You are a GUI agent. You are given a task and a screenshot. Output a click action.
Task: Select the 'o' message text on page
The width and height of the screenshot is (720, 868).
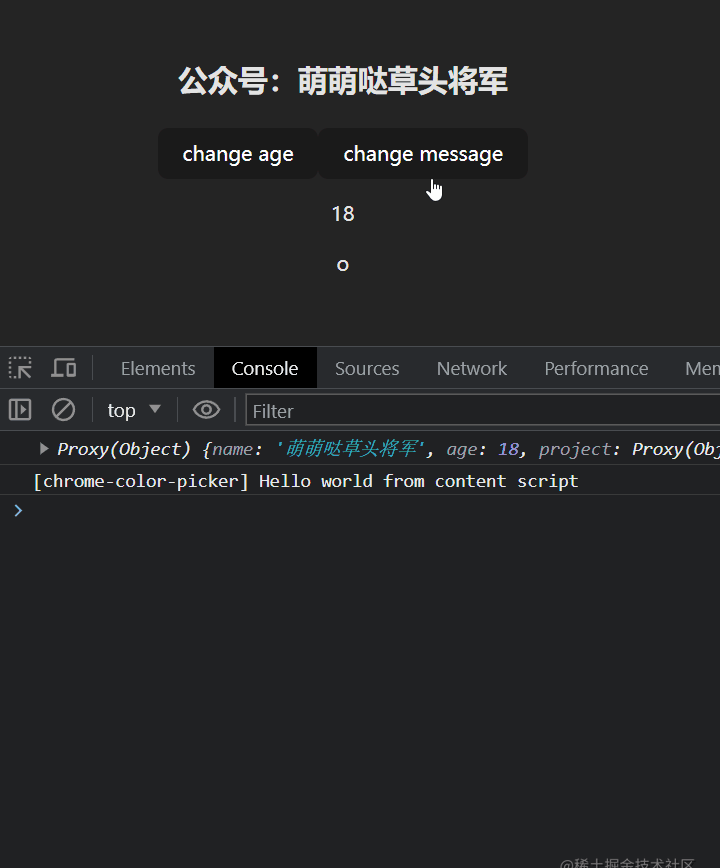tap(343, 265)
